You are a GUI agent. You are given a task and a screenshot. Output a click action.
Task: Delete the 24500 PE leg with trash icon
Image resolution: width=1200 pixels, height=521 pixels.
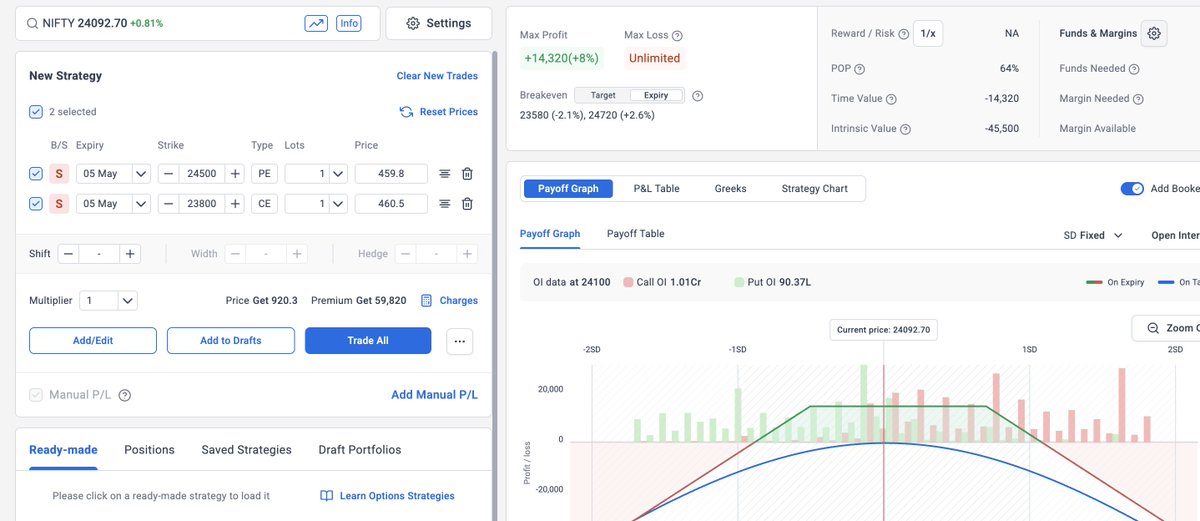click(467, 174)
